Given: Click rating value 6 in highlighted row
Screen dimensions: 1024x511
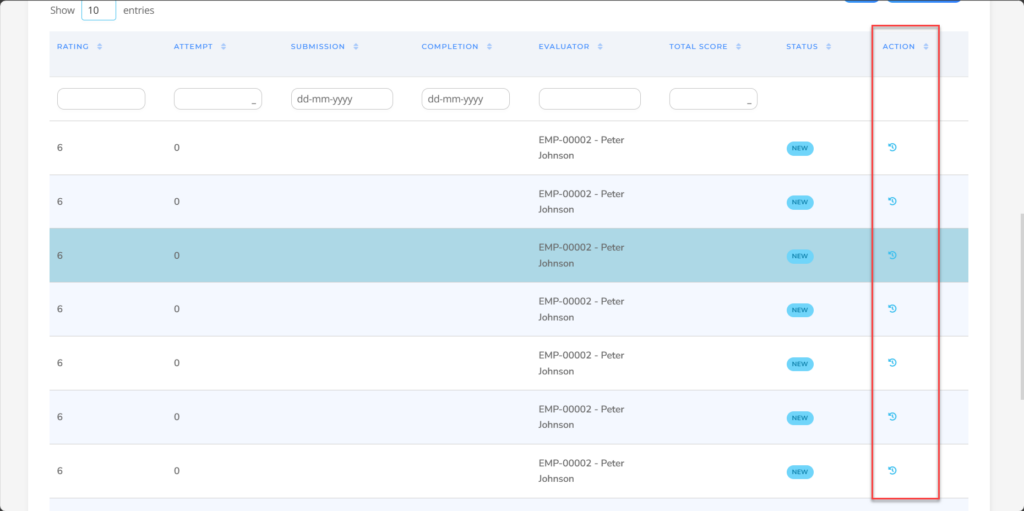Looking at the screenshot, I should coord(59,256).
